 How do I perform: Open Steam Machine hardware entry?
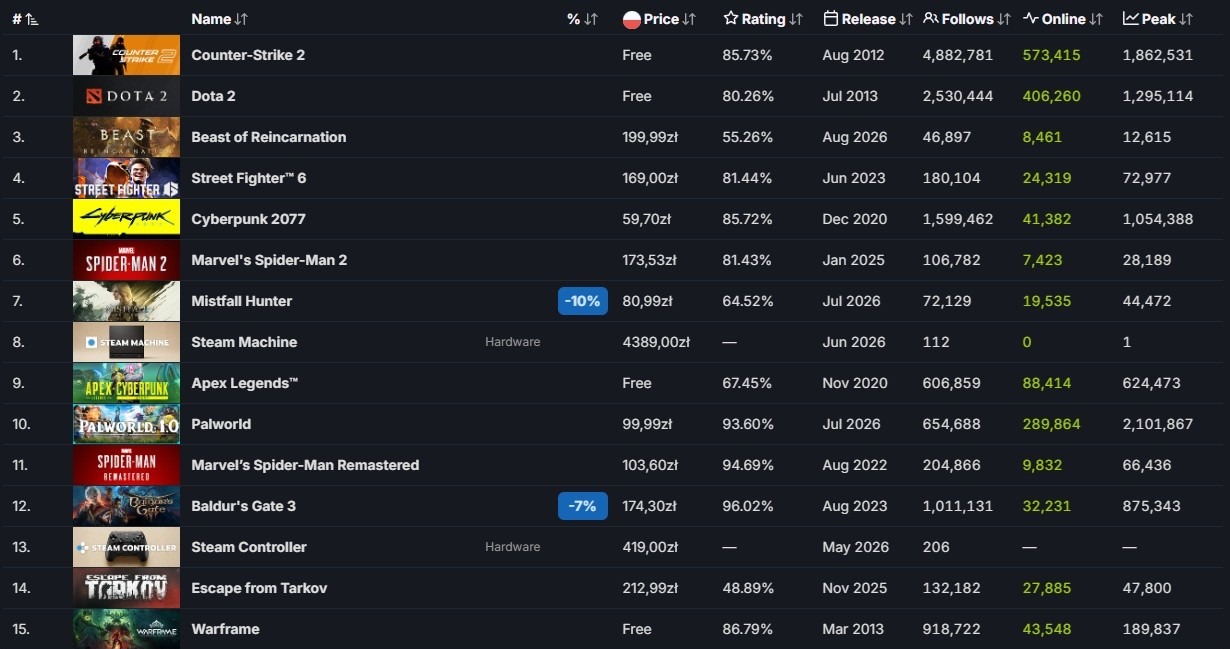[244, 342]
